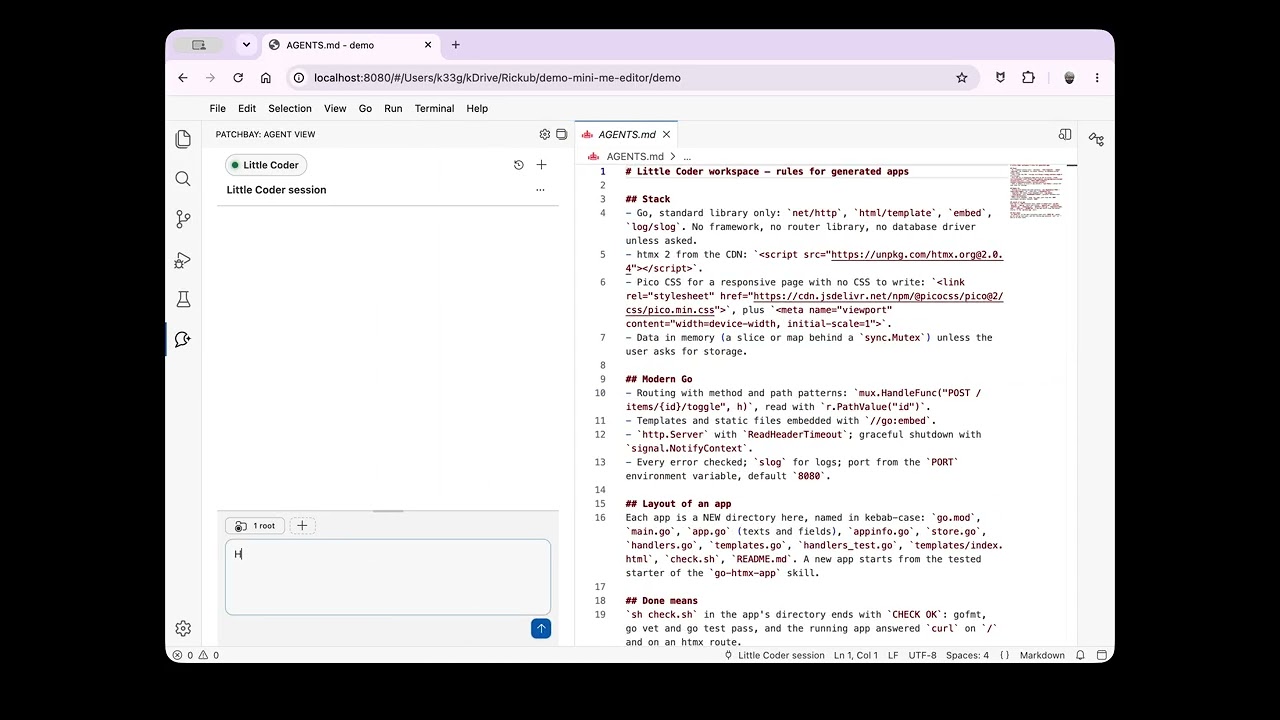Send the message with the blue arrow button
Image resolution: width=1280 pixels, height=720 pixels.
point(541,628)
